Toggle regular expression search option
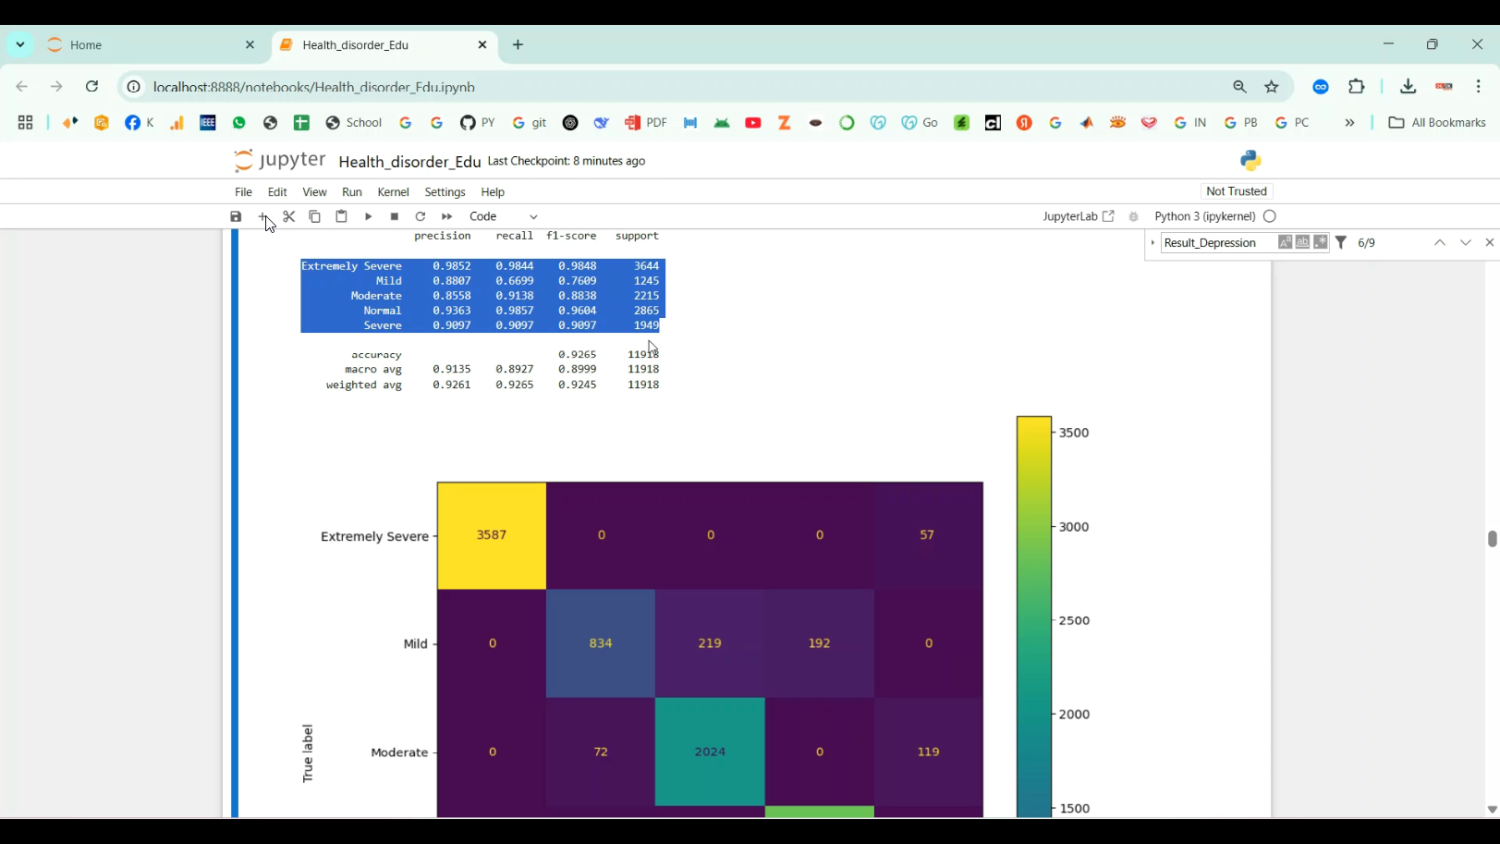Viewport: 1500px width, 844px height. [x=1320, y=243]
